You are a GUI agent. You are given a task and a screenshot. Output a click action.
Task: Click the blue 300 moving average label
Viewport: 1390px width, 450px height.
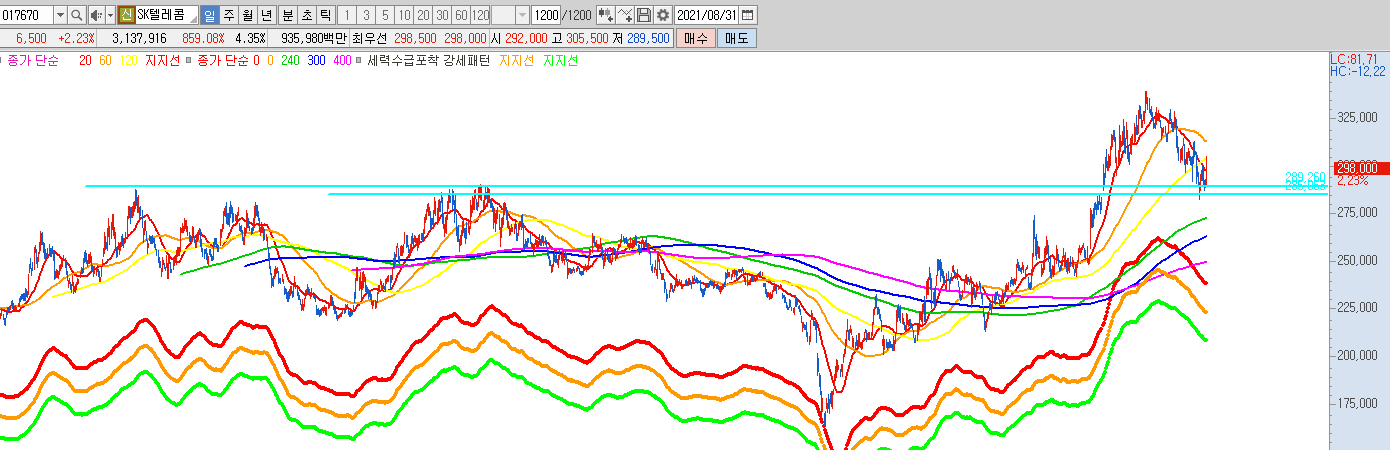pyautogui.click(x=317, y=61)
